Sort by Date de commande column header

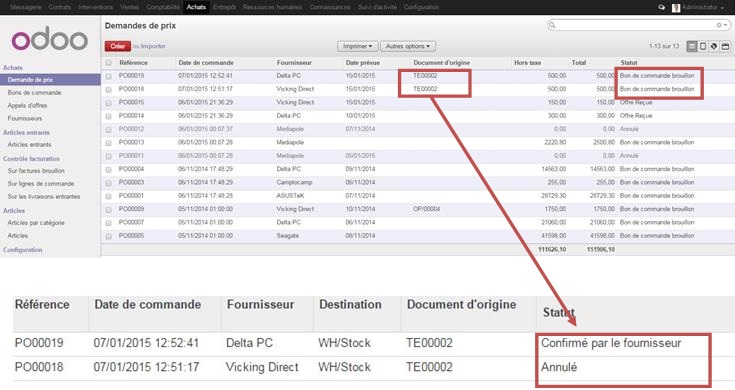point(206,62)
